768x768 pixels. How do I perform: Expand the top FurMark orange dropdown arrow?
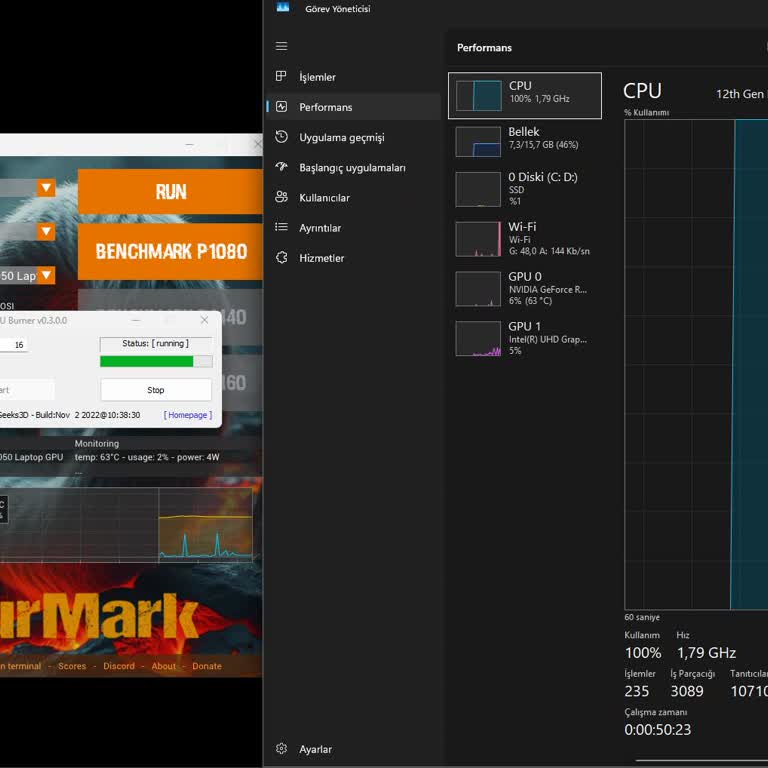tap(46, 188)
